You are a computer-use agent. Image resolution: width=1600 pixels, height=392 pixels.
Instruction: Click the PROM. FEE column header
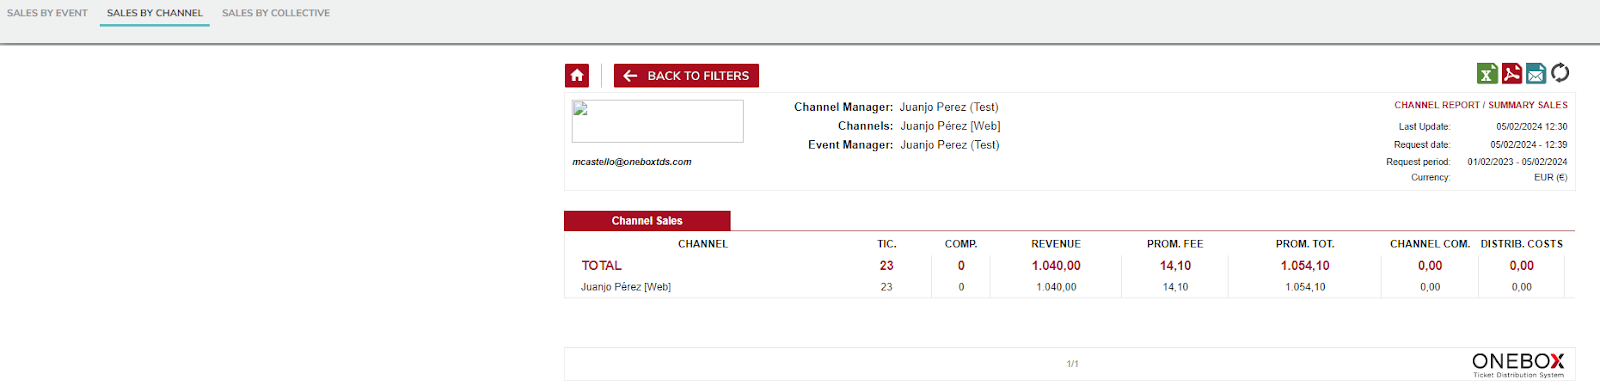point(1175,244)
